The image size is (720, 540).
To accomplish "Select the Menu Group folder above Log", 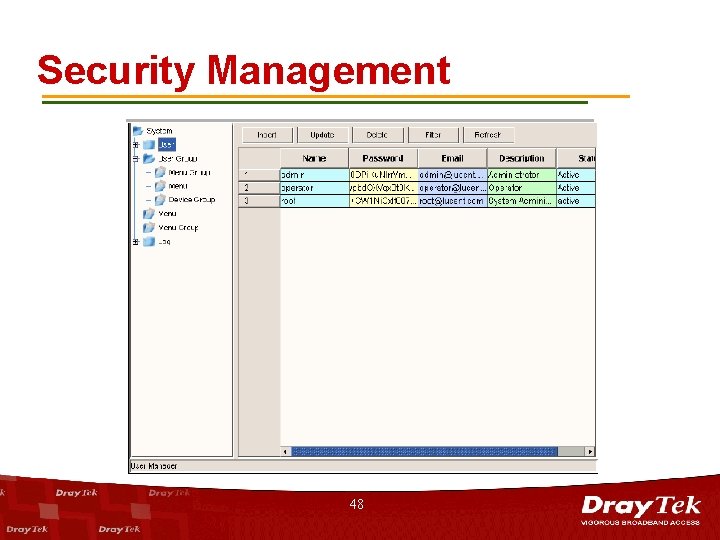I will (x=178, y=228).
